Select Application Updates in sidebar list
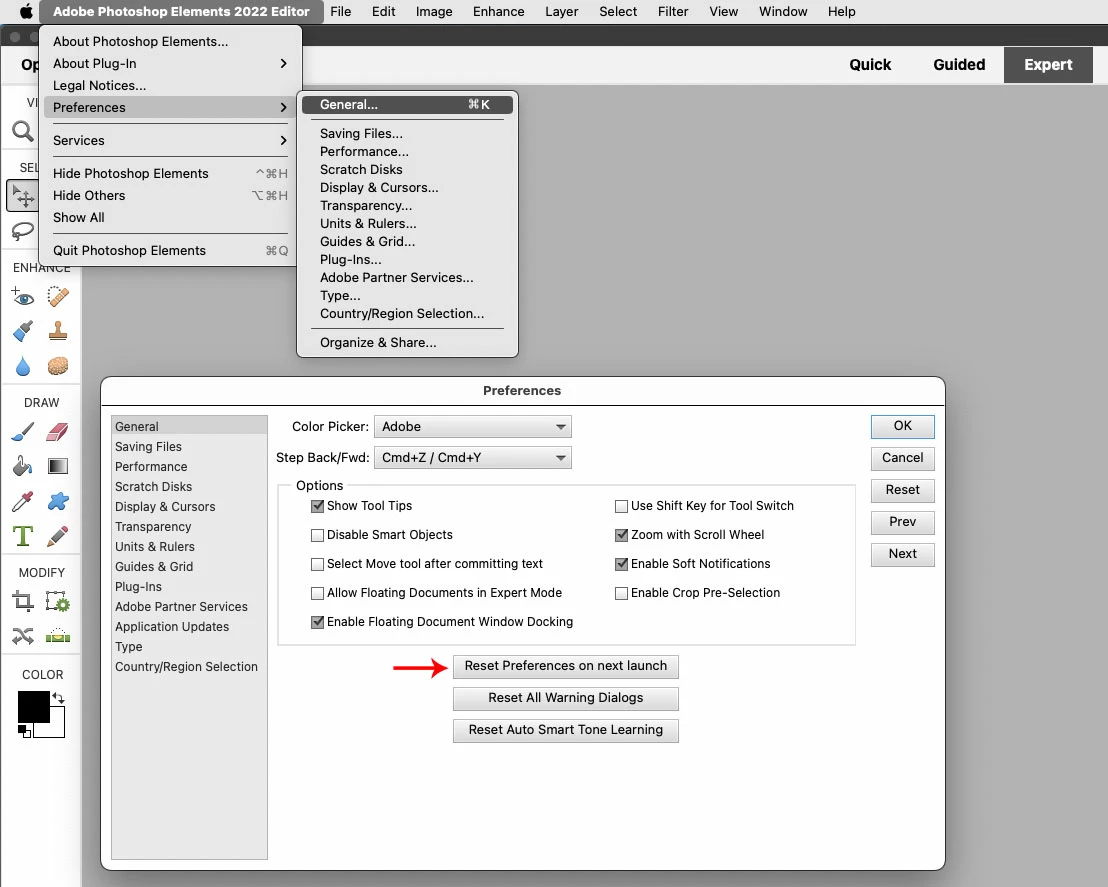Screen dimensions: 1108x887 pos(189,628)
